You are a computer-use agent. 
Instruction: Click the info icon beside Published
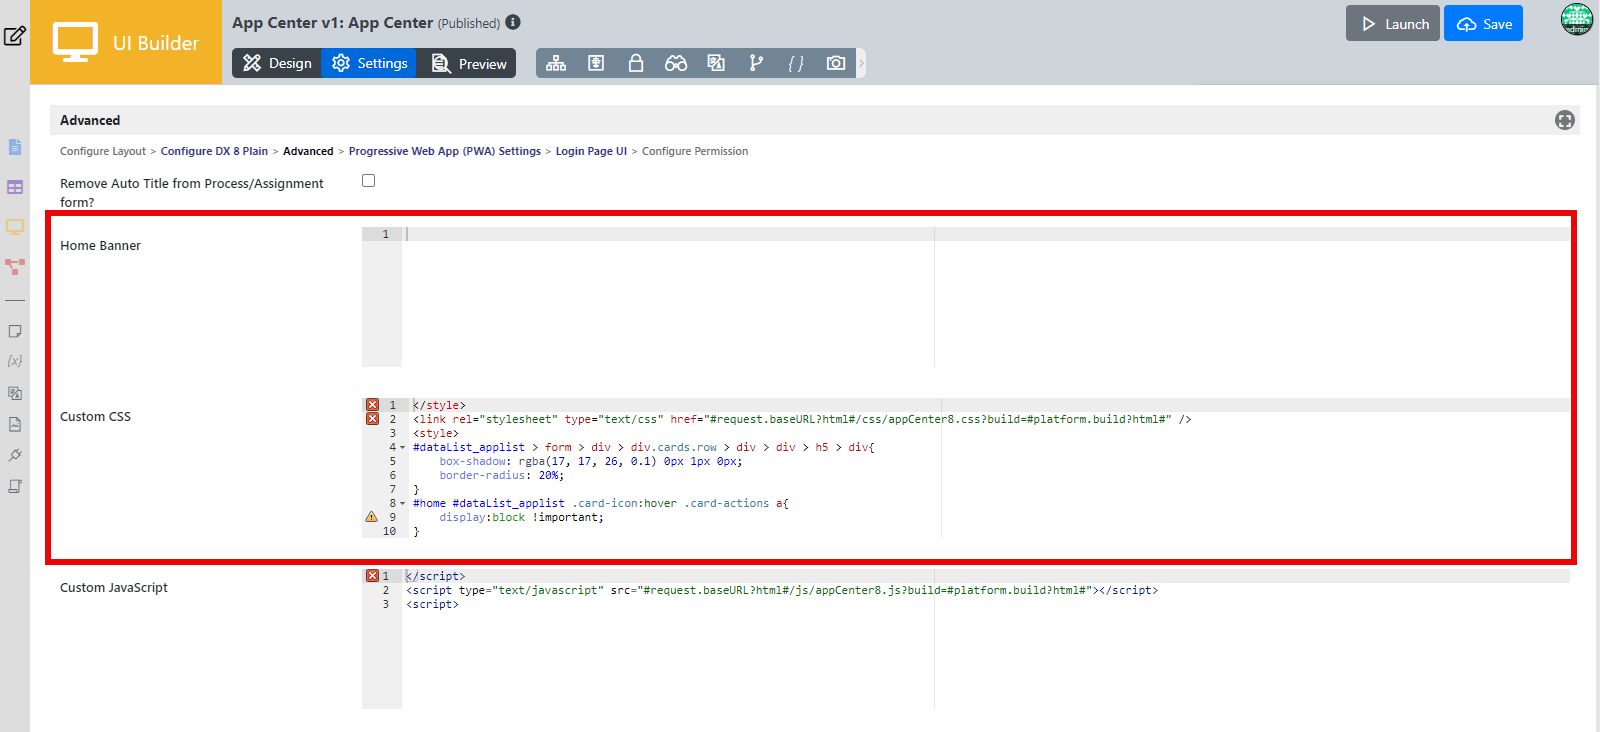pyautogui.click(x=513, y=22)
